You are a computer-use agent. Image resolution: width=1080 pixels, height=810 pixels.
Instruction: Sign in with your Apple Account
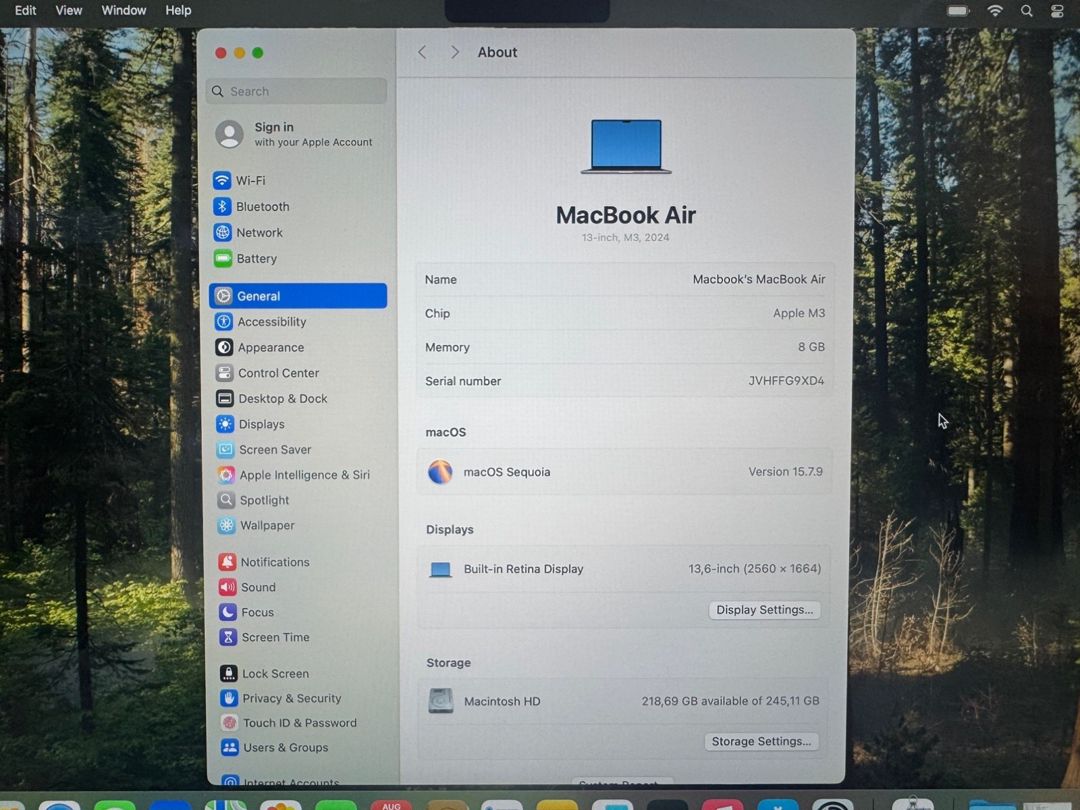[x=296, y=134]
